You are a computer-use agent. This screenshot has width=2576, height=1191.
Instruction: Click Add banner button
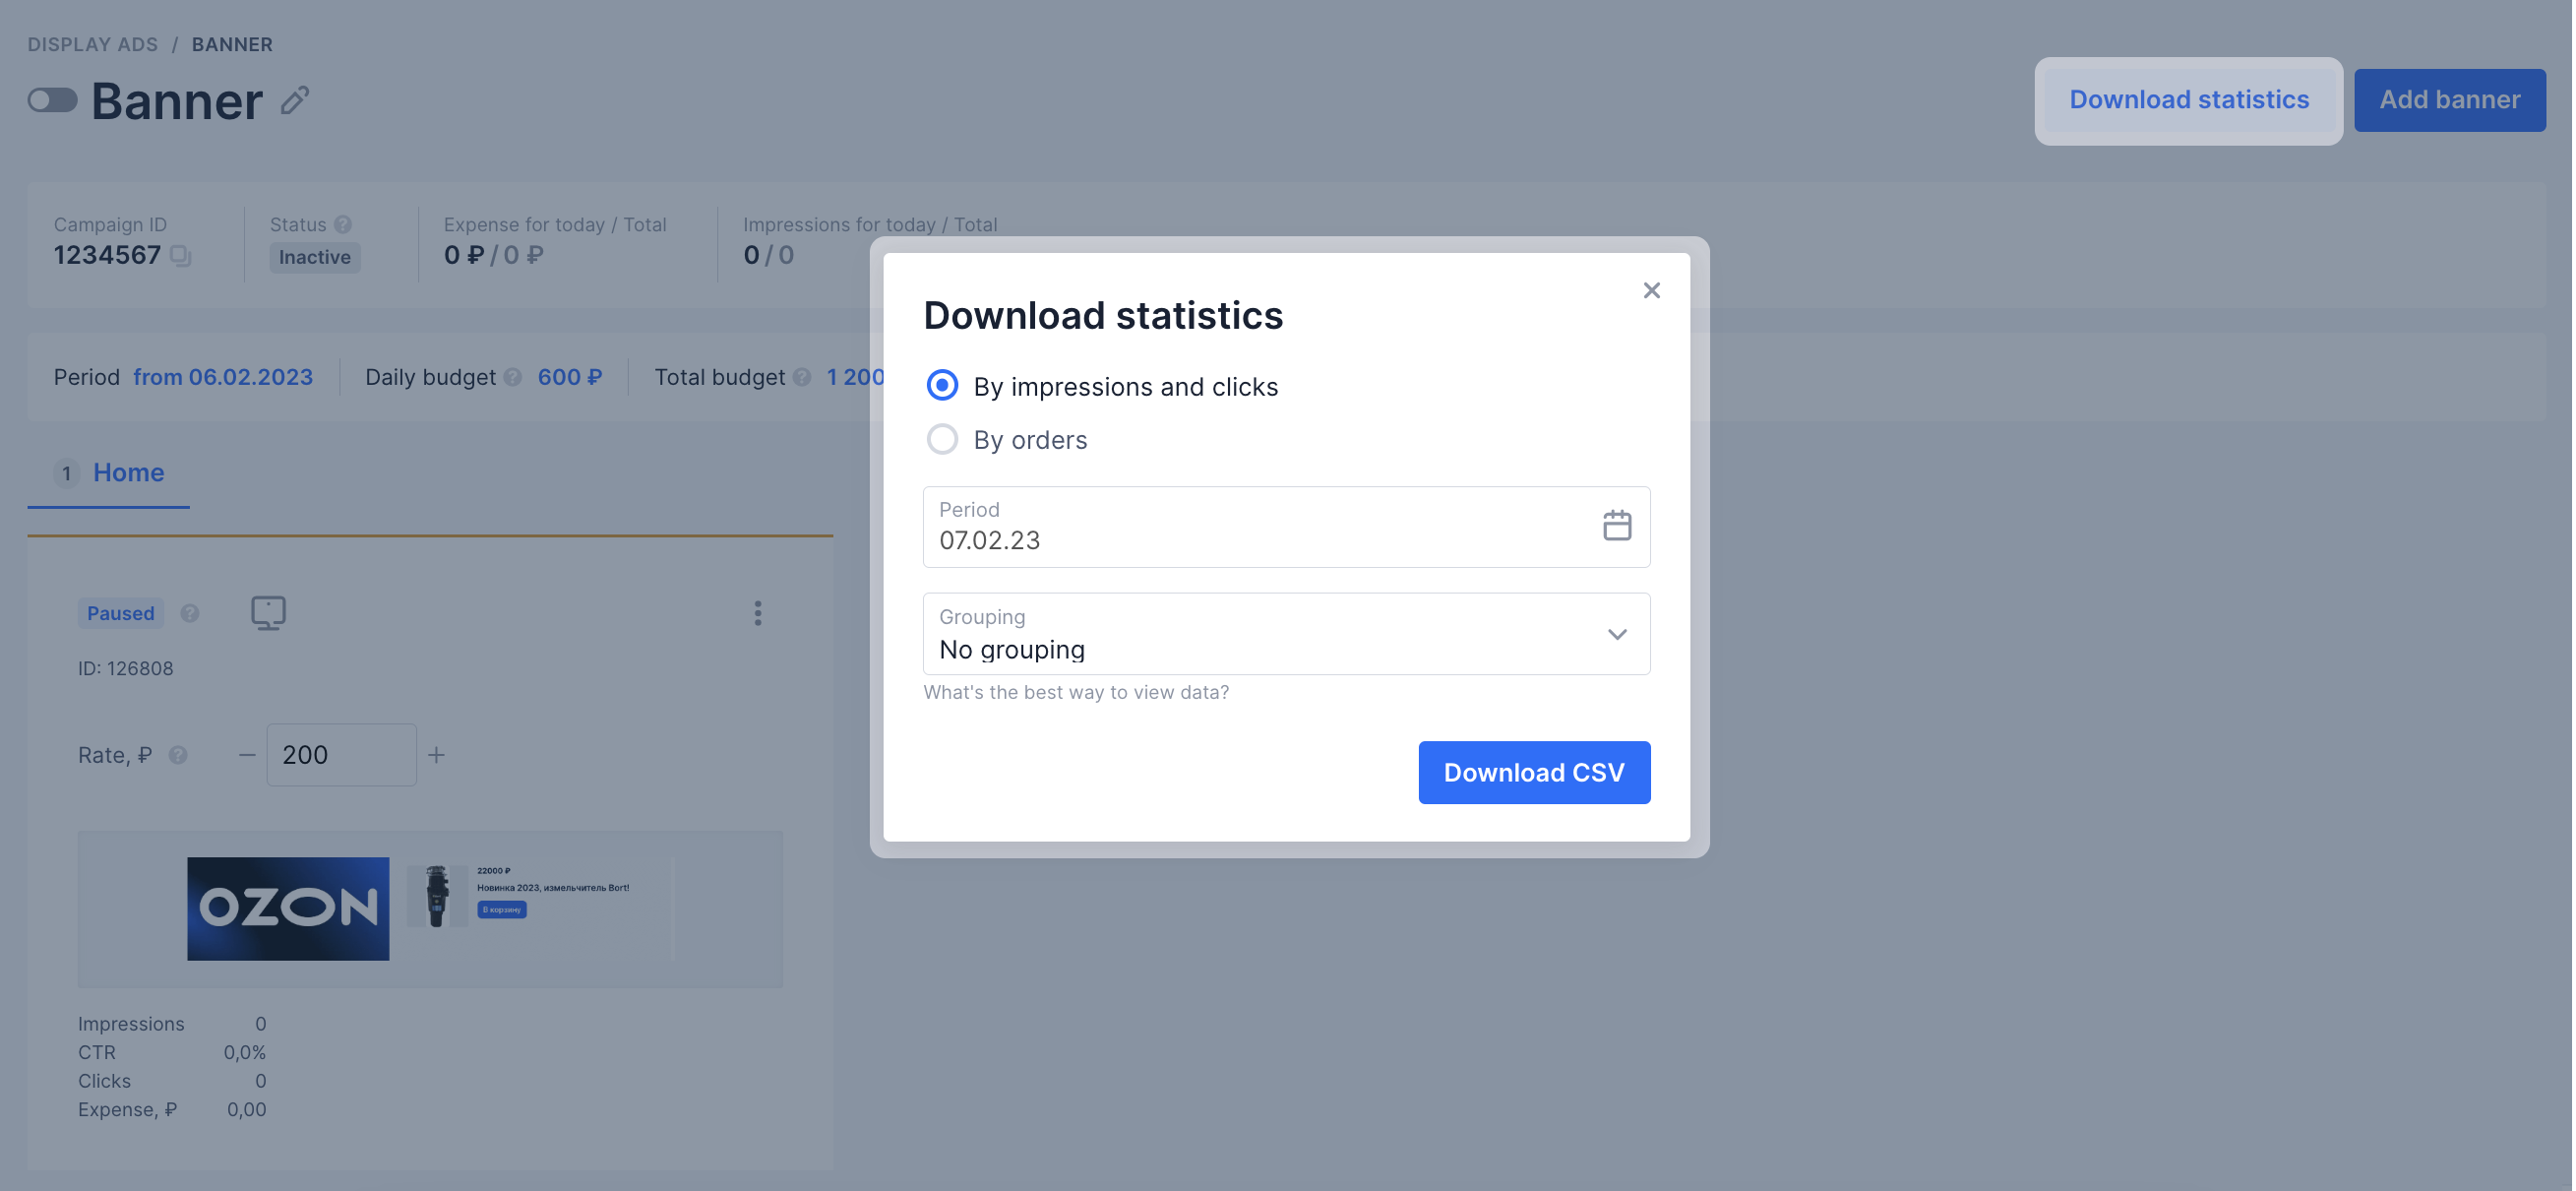click(x=2449, y=100)
